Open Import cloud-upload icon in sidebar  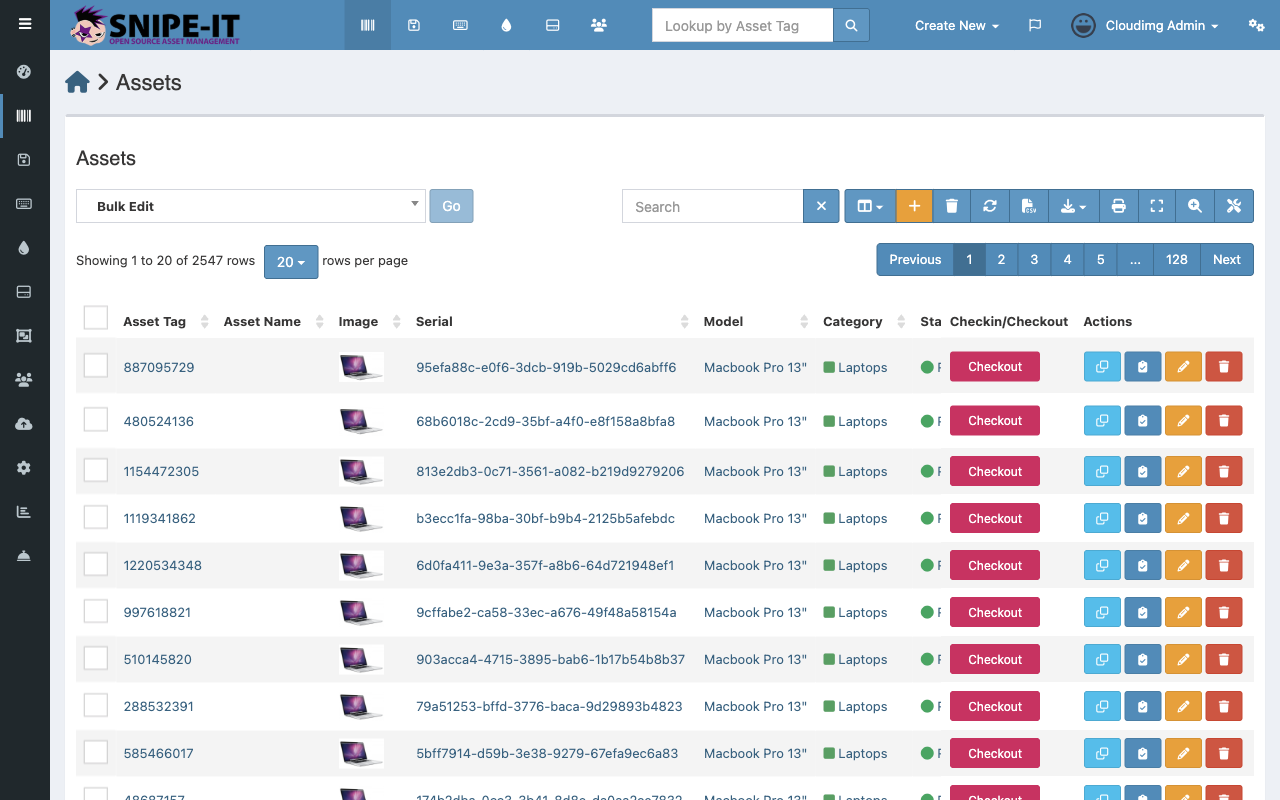tap(24, 424)
